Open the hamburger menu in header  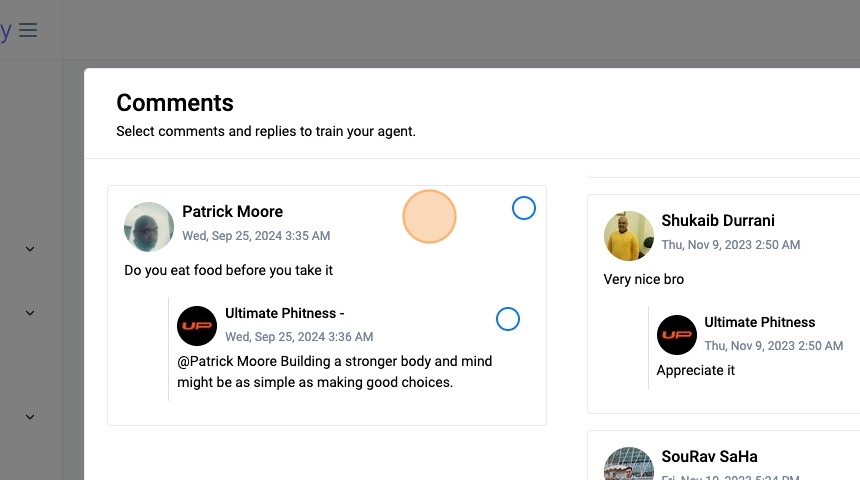28,30
